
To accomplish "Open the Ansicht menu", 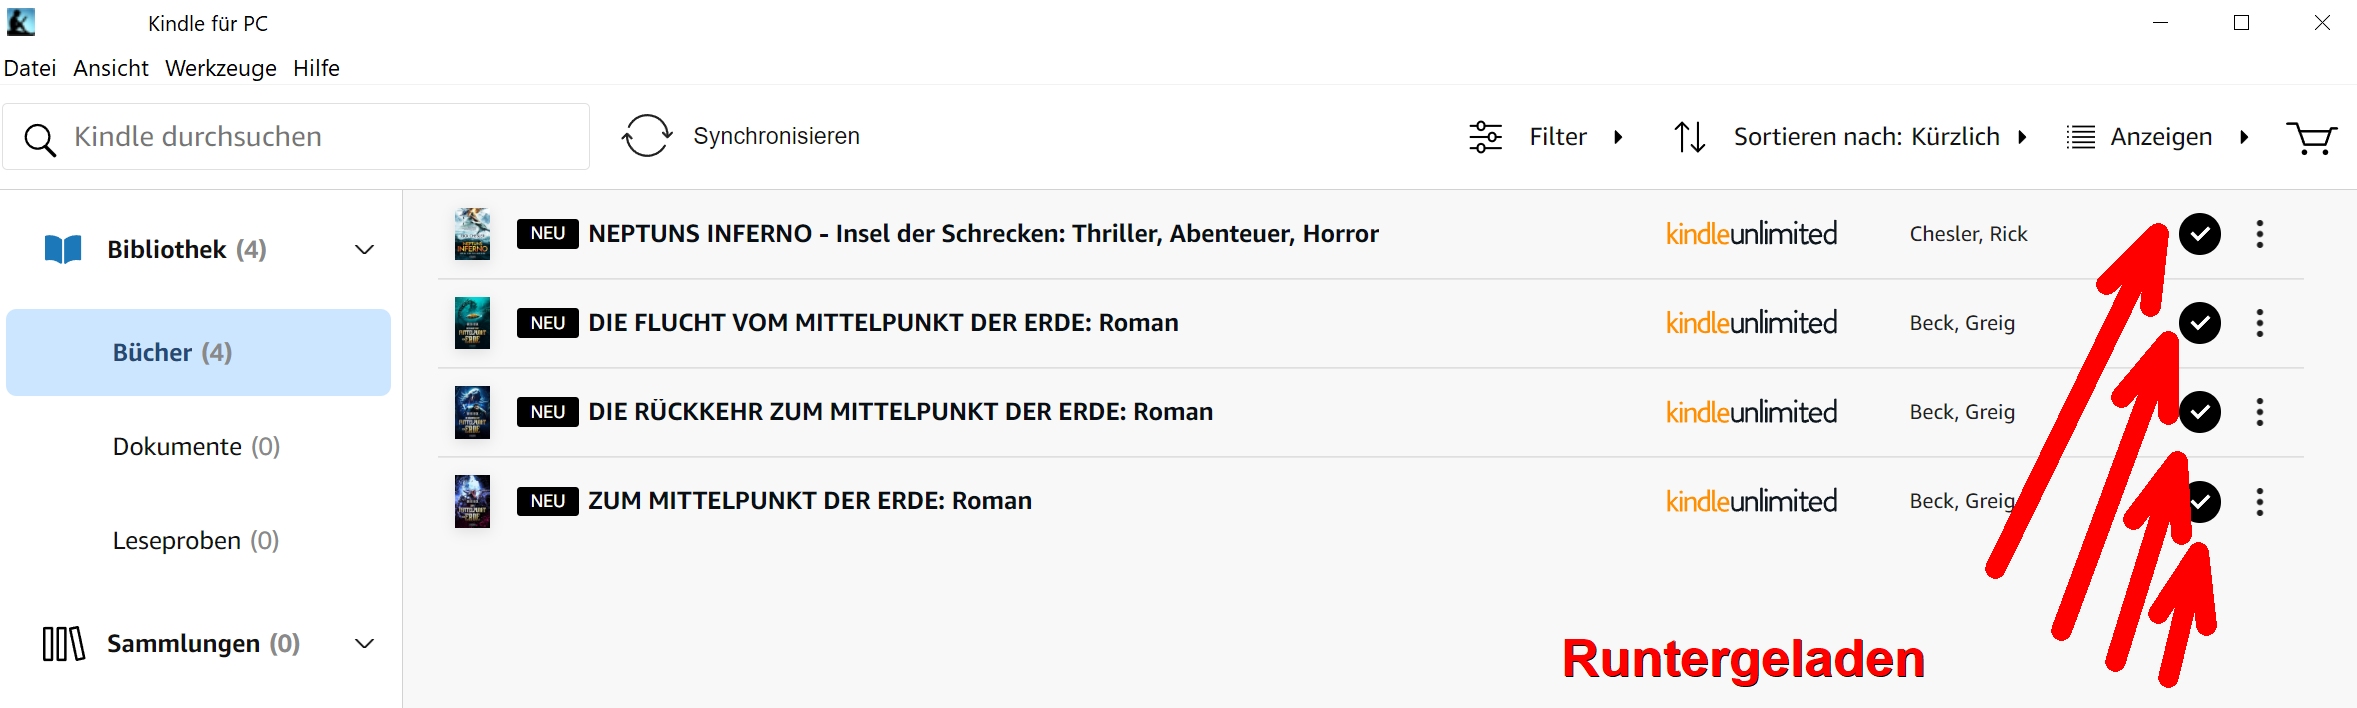I will [110, 68].
